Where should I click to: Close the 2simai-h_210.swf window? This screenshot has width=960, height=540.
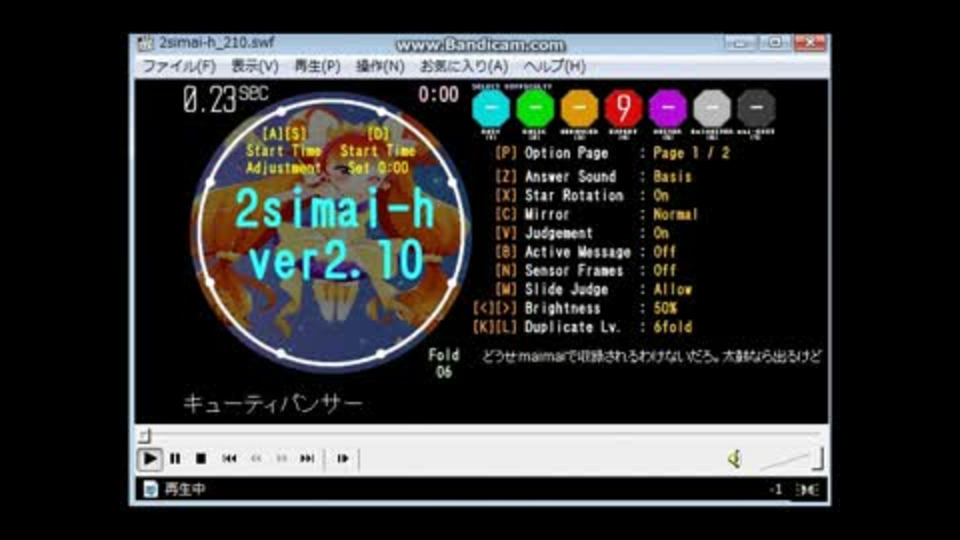click(809, 42)
